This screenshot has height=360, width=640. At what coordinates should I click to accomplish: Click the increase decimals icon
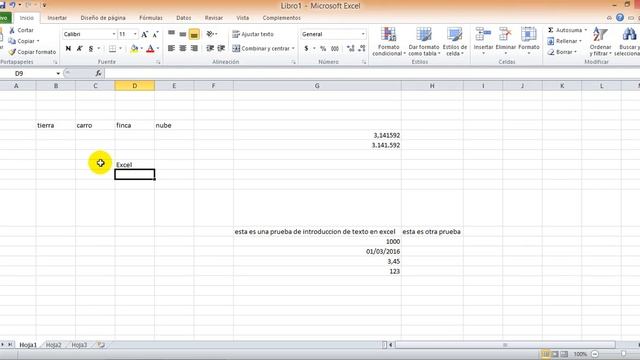[350, 49]
